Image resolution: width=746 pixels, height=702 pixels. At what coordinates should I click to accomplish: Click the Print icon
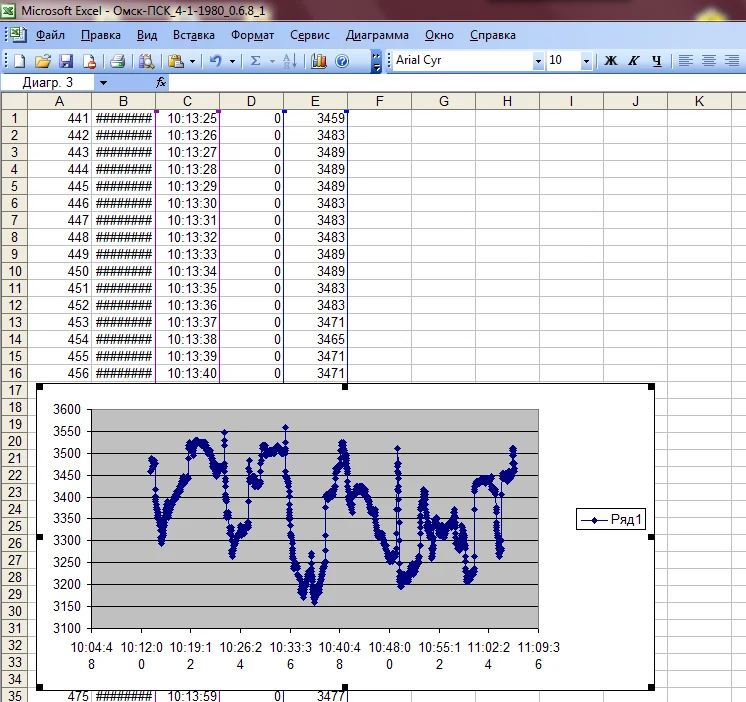click(117, 61)
